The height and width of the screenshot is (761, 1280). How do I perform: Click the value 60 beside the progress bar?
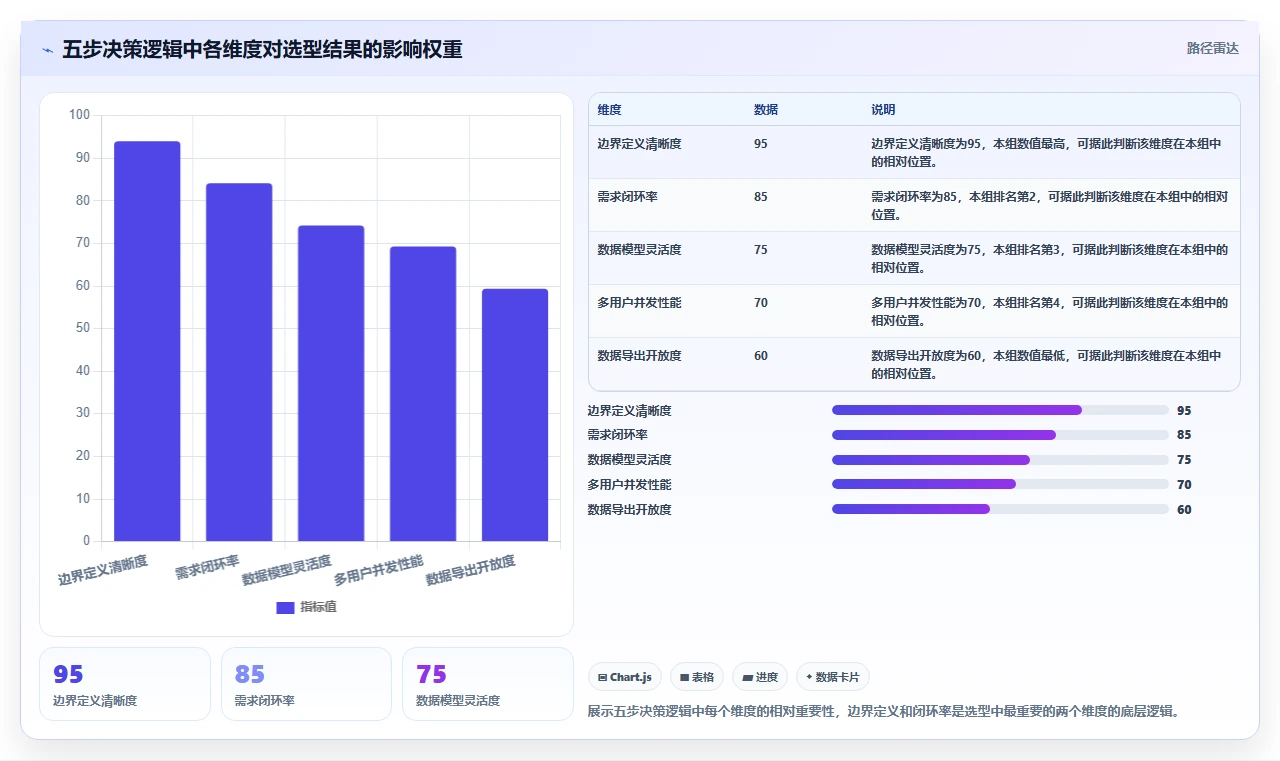(x=1184, y=510)
